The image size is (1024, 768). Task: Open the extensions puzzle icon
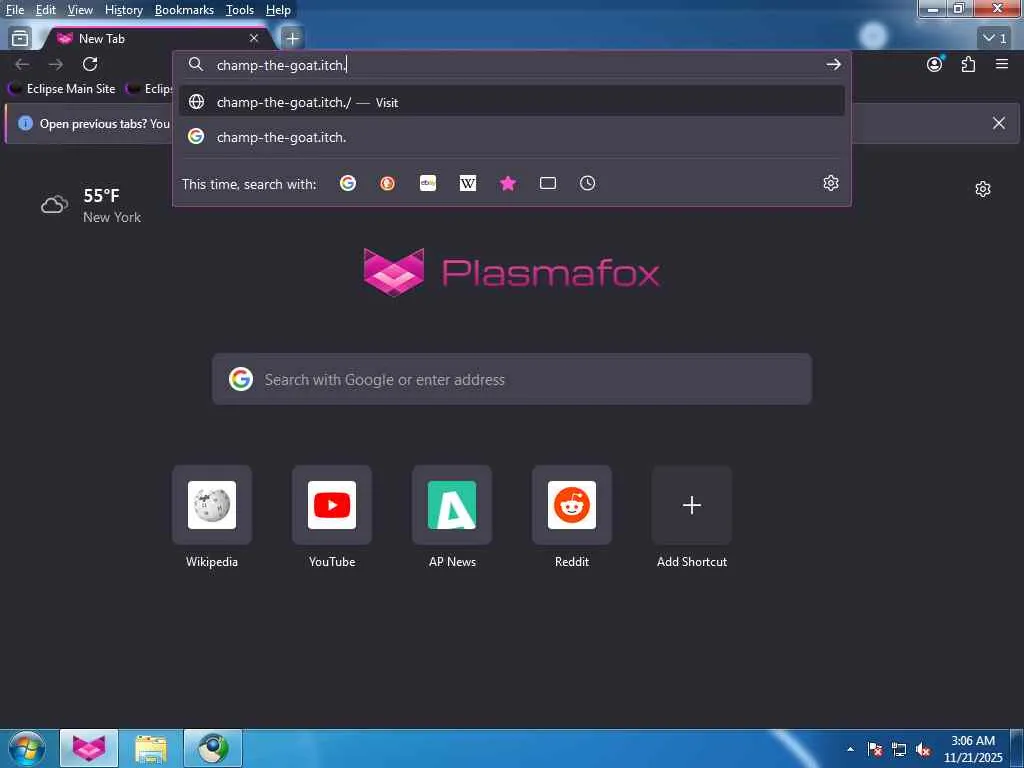968,64
